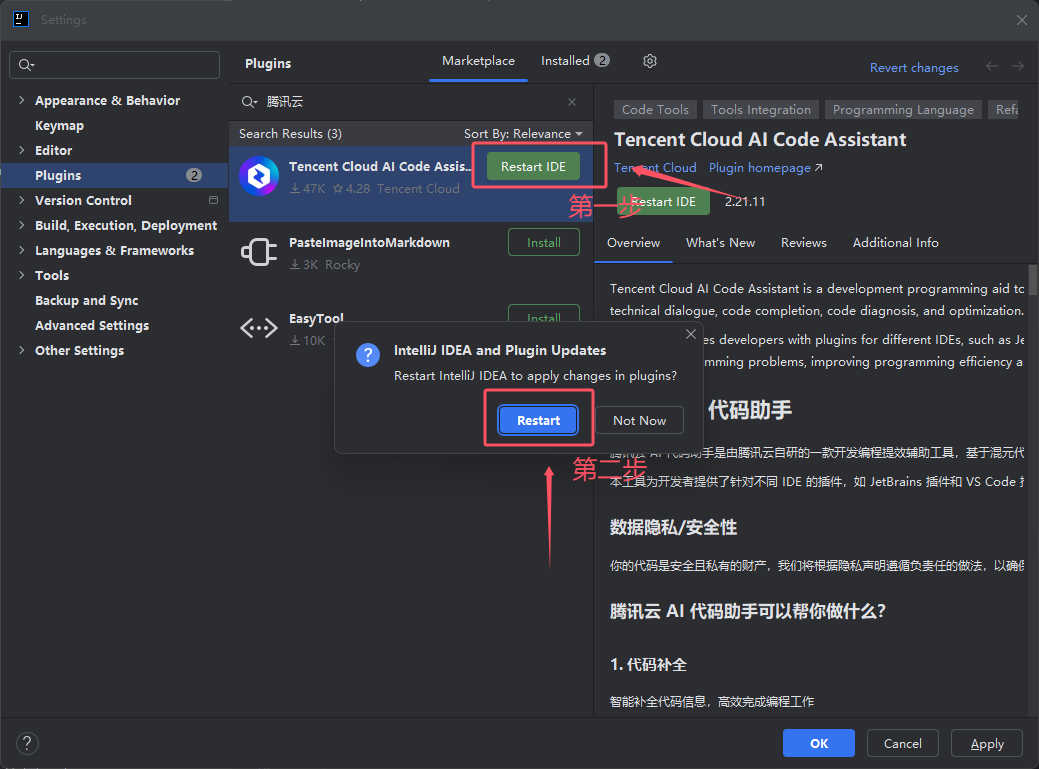Expand the Tools settings node
The width and height of the screenshot is (1039, 769).
coord(22,275)
